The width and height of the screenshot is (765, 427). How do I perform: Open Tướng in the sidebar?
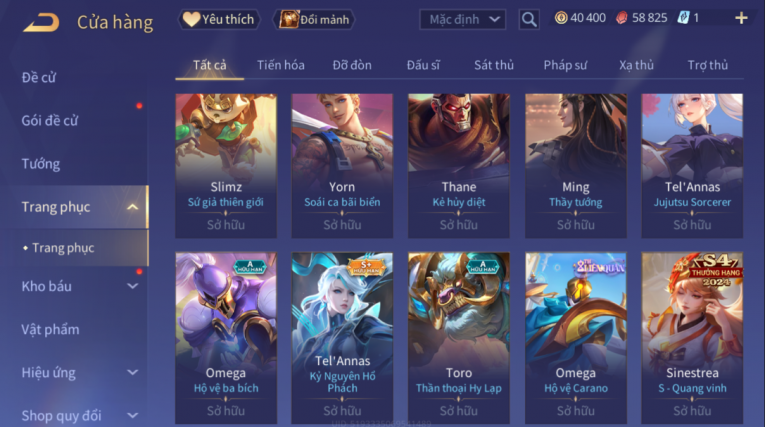[x=40, y=163]
